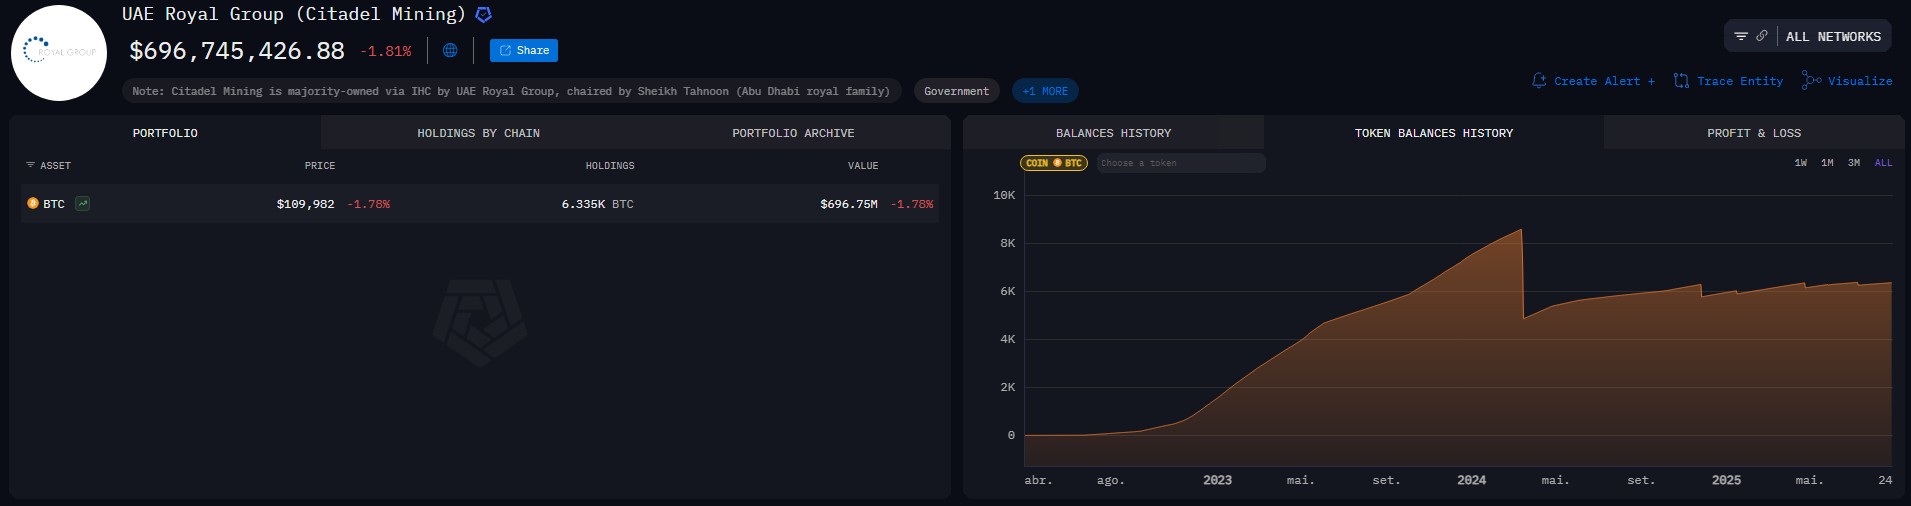1911x506 pixels.
Task: Click the $696.75M value cell
Action: 849,204
